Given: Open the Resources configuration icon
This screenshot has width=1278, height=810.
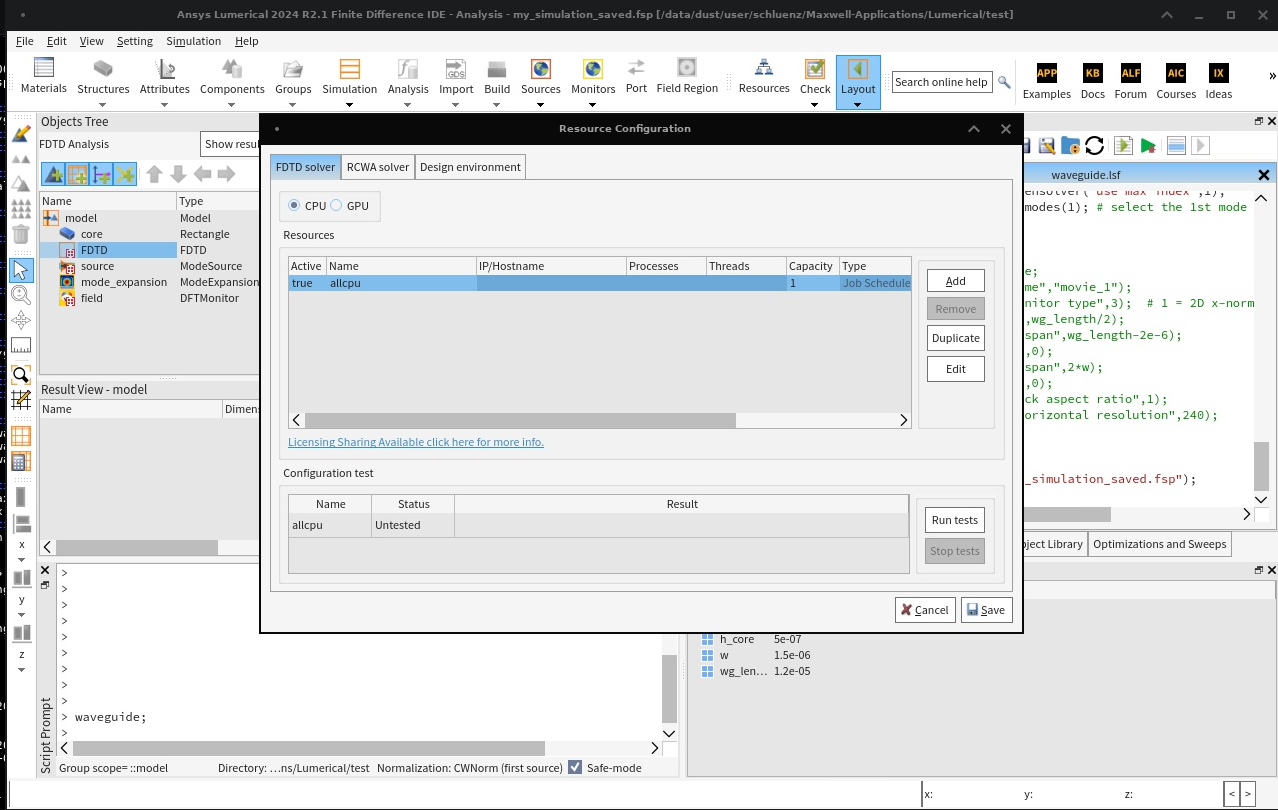Looking at the screenshot, I should coord(764,69).
